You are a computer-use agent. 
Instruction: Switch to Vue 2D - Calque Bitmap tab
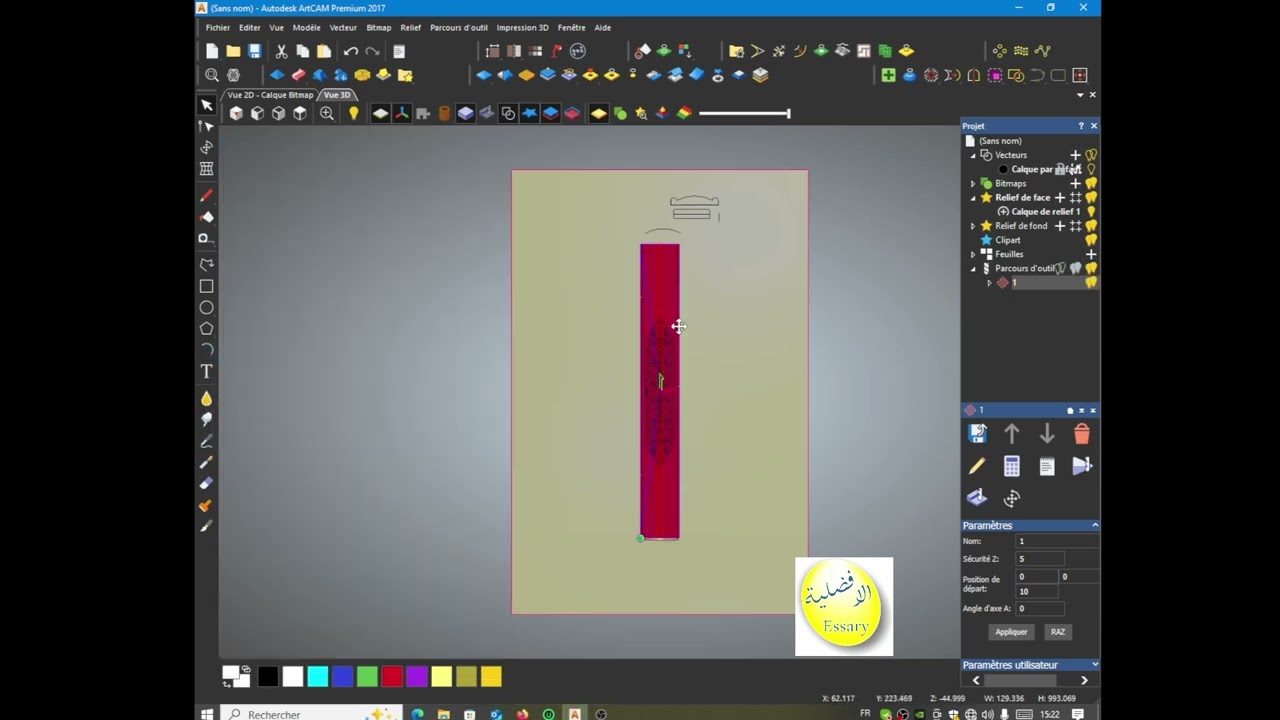(x=270, y=95)
